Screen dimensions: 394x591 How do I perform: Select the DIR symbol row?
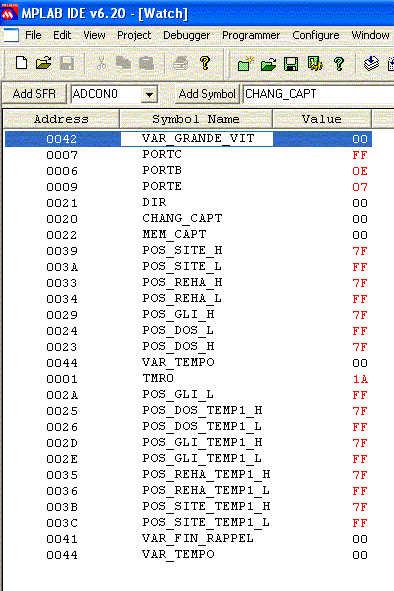tap(189, 203)
